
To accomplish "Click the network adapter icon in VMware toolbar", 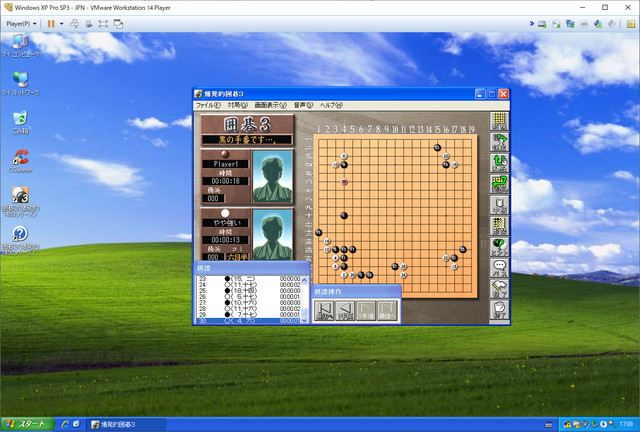I will tap(570, 24).
